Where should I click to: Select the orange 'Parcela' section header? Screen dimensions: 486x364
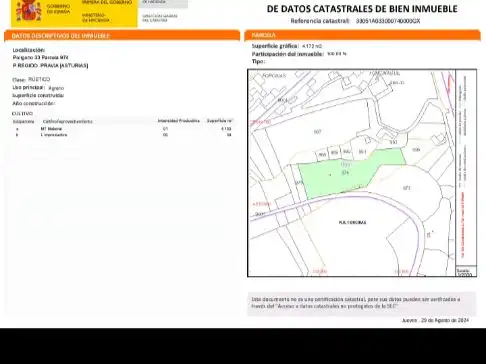[x=362, y=35]
